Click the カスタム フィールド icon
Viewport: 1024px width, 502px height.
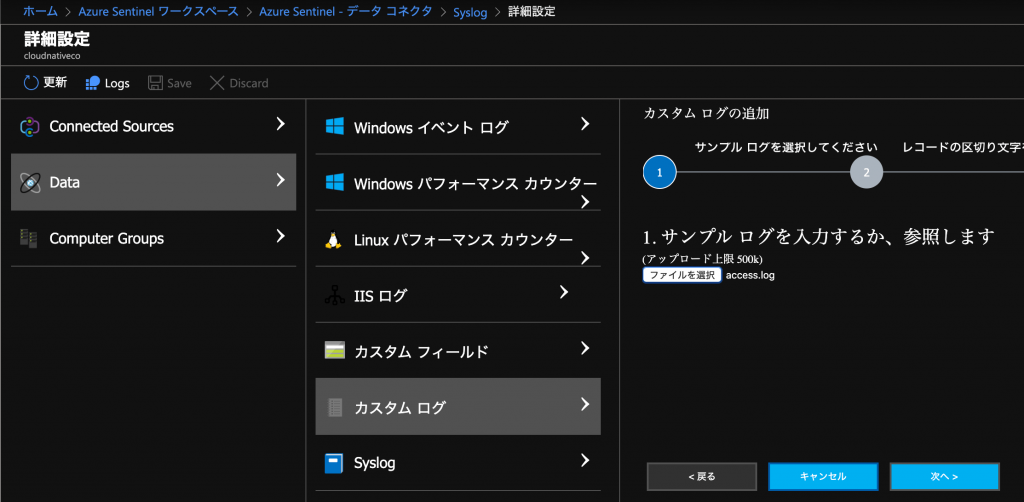334,351
